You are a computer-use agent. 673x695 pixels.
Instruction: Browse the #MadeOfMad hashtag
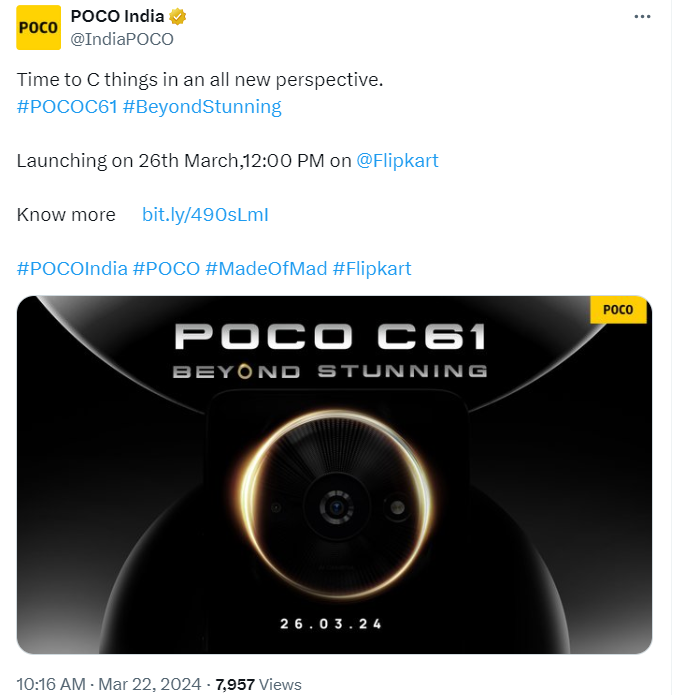pos(266,268)
